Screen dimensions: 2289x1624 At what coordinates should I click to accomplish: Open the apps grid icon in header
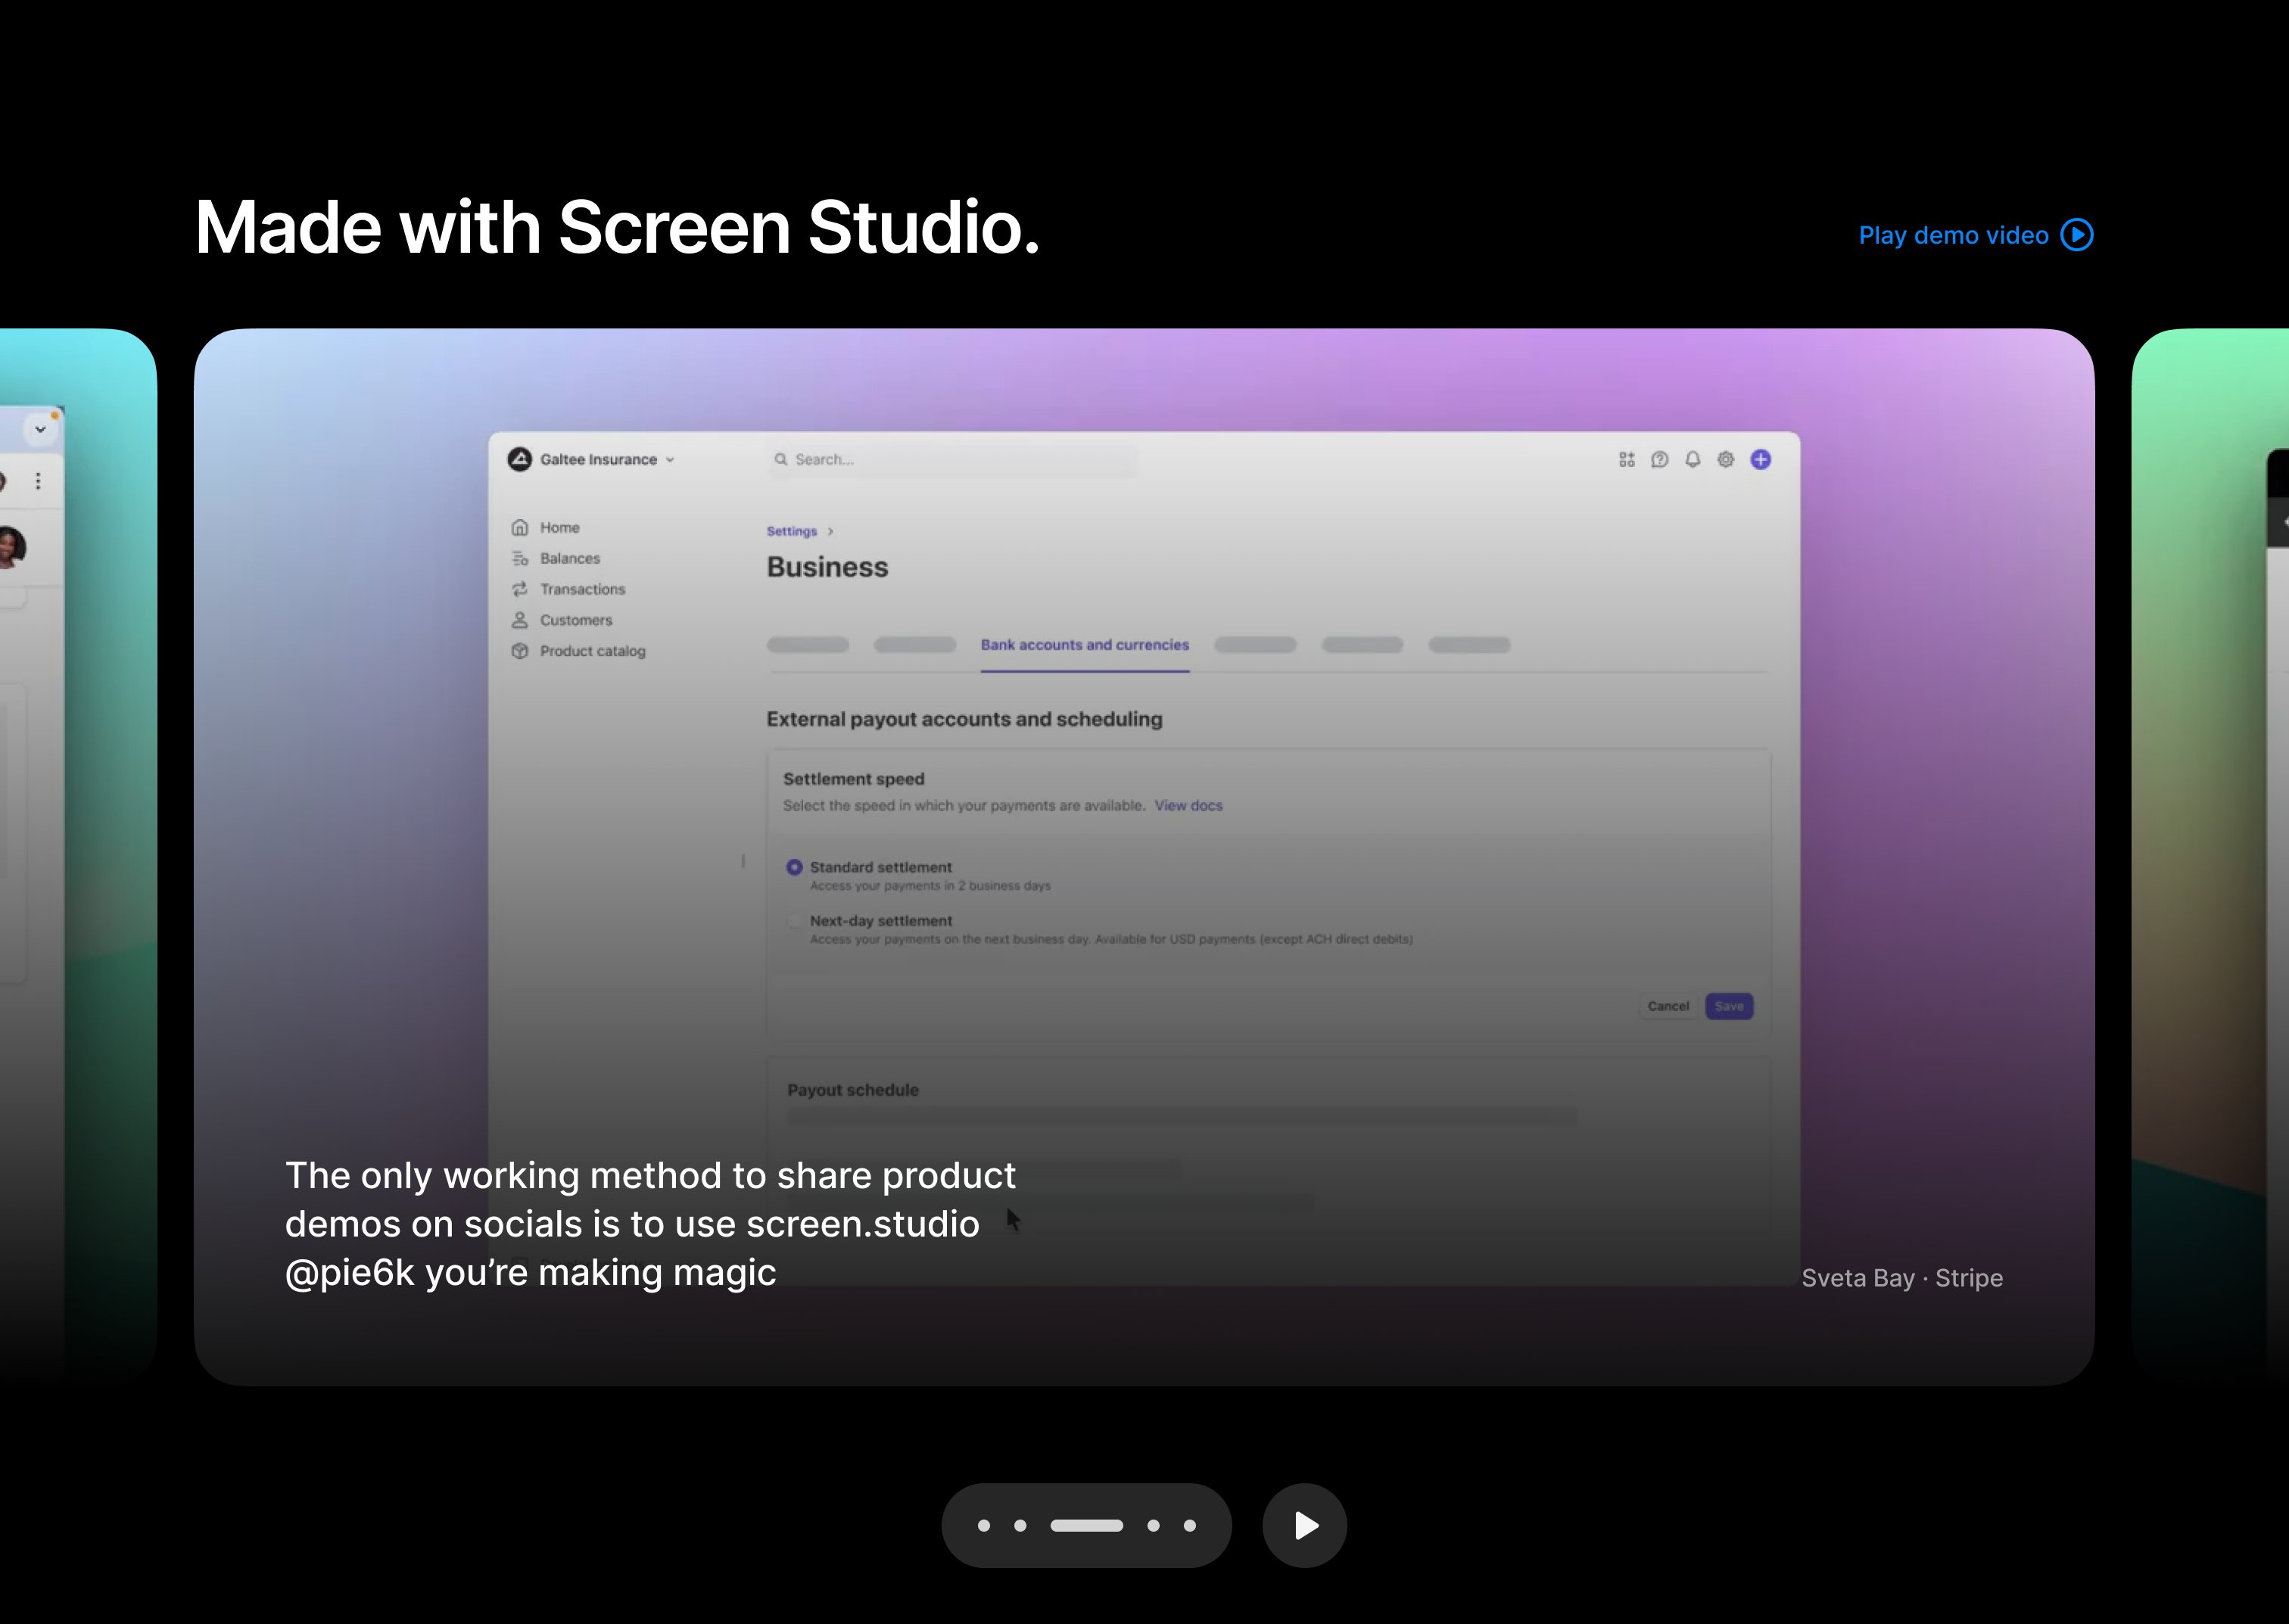point(1626,459)
